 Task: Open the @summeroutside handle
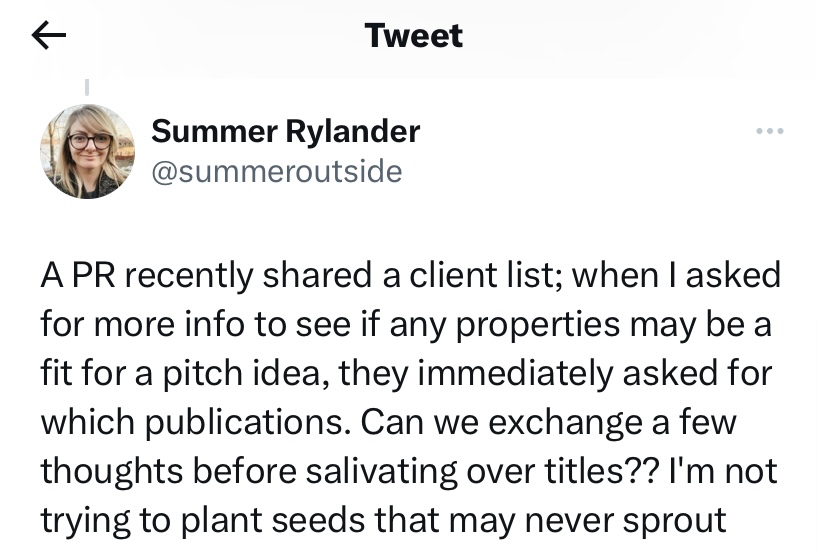click(x=276, y=171)
